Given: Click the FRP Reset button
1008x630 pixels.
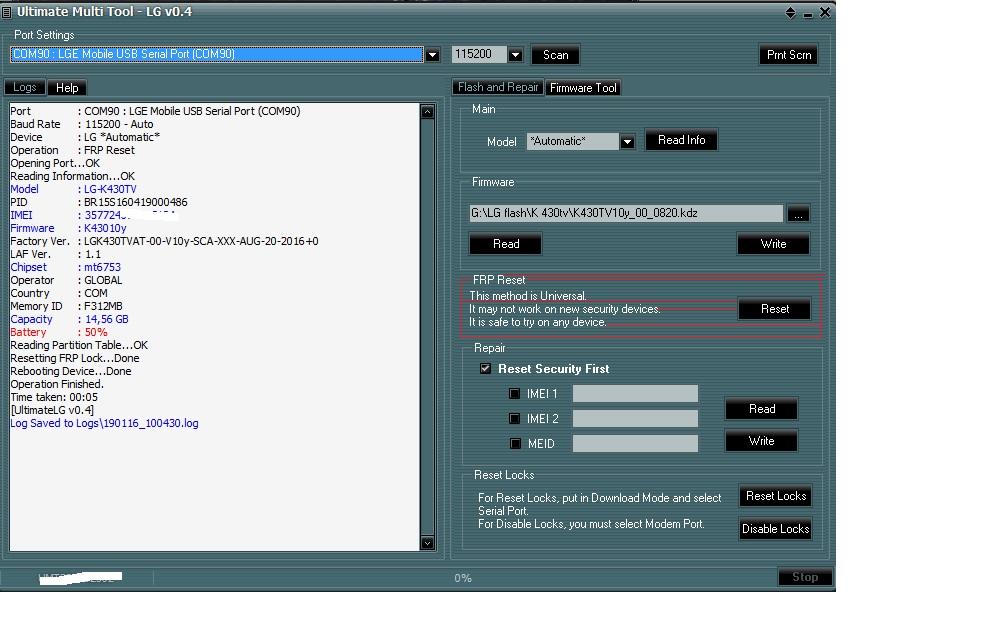Looking at the screenshot, I should coord(775,309).
